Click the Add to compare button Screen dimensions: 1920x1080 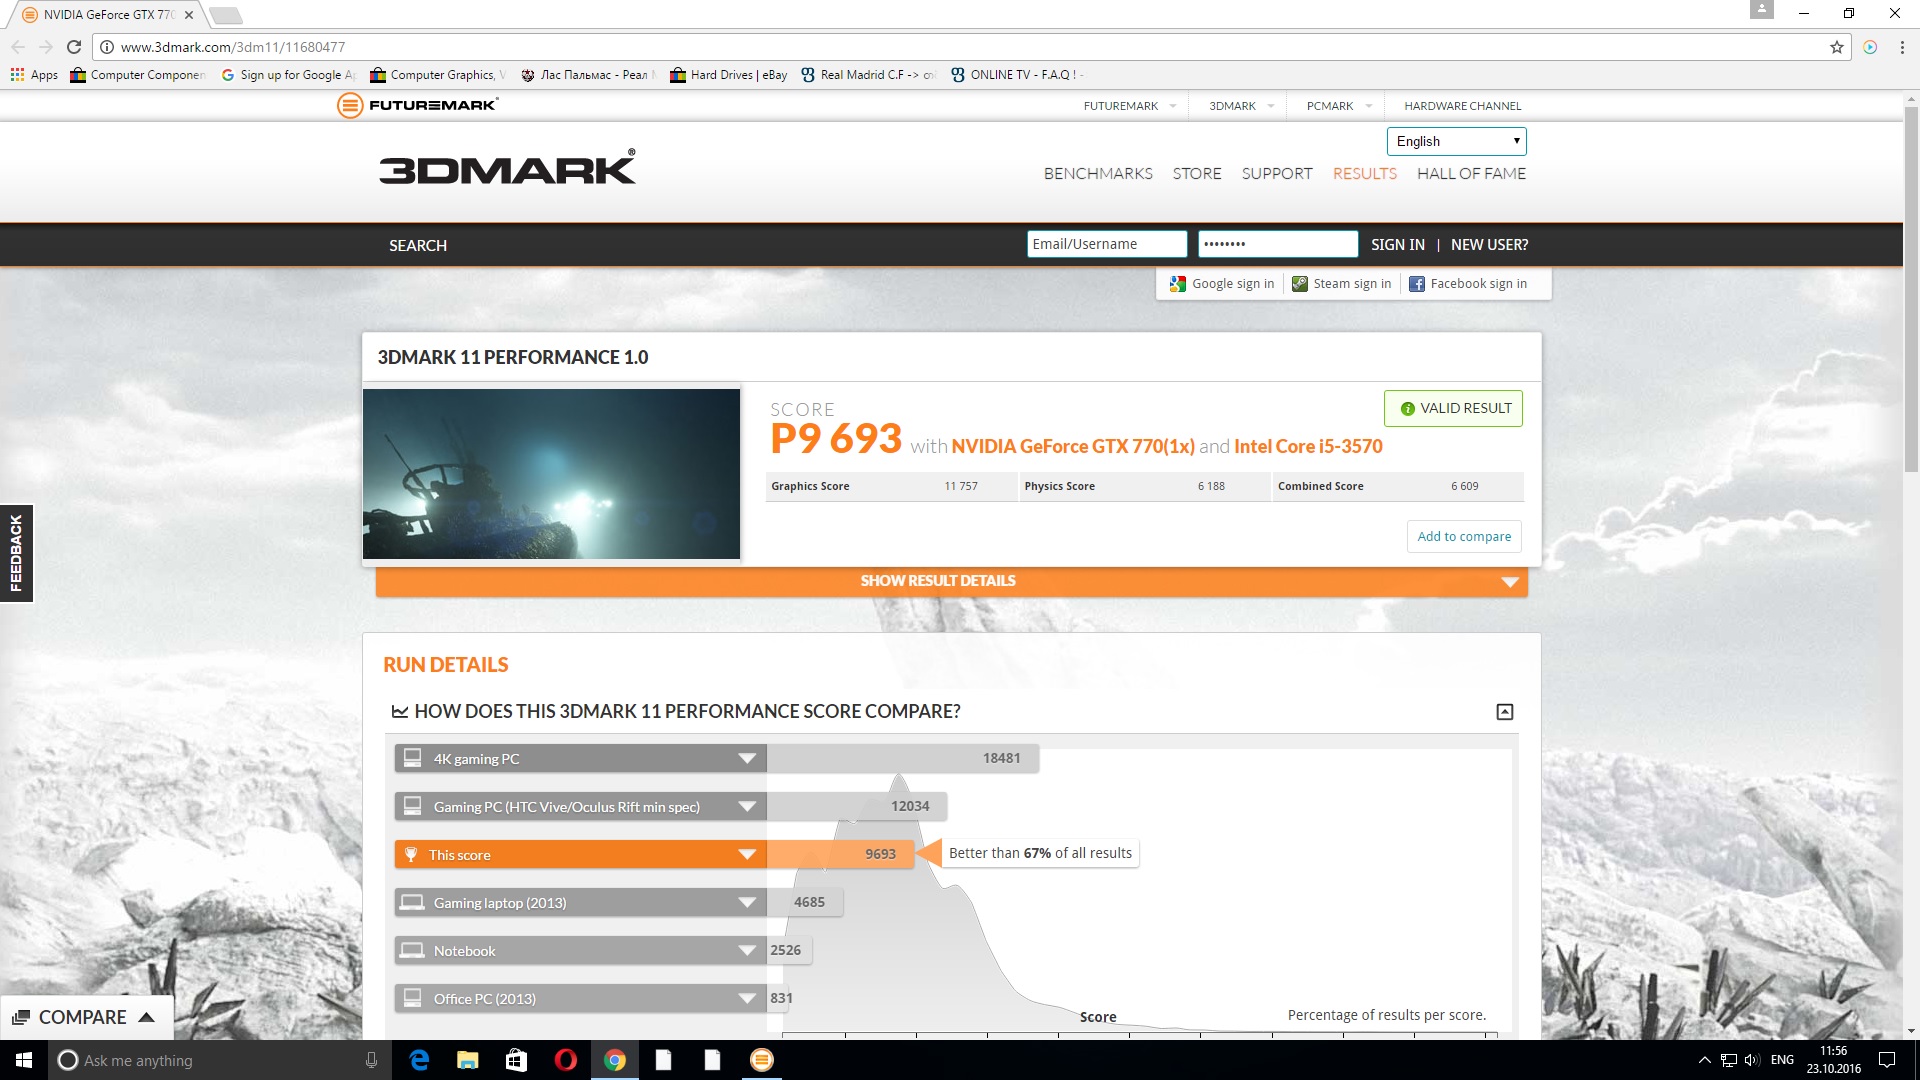tap(1464, 537)
